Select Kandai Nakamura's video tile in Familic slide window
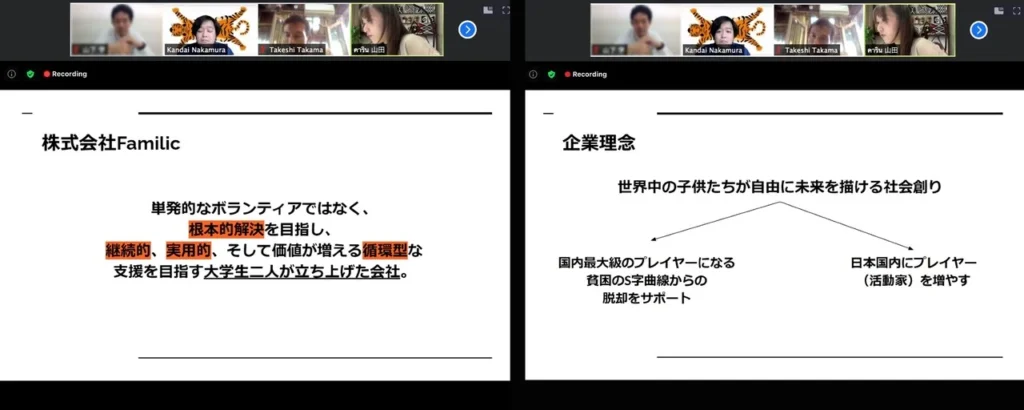 tap(210, 29)
